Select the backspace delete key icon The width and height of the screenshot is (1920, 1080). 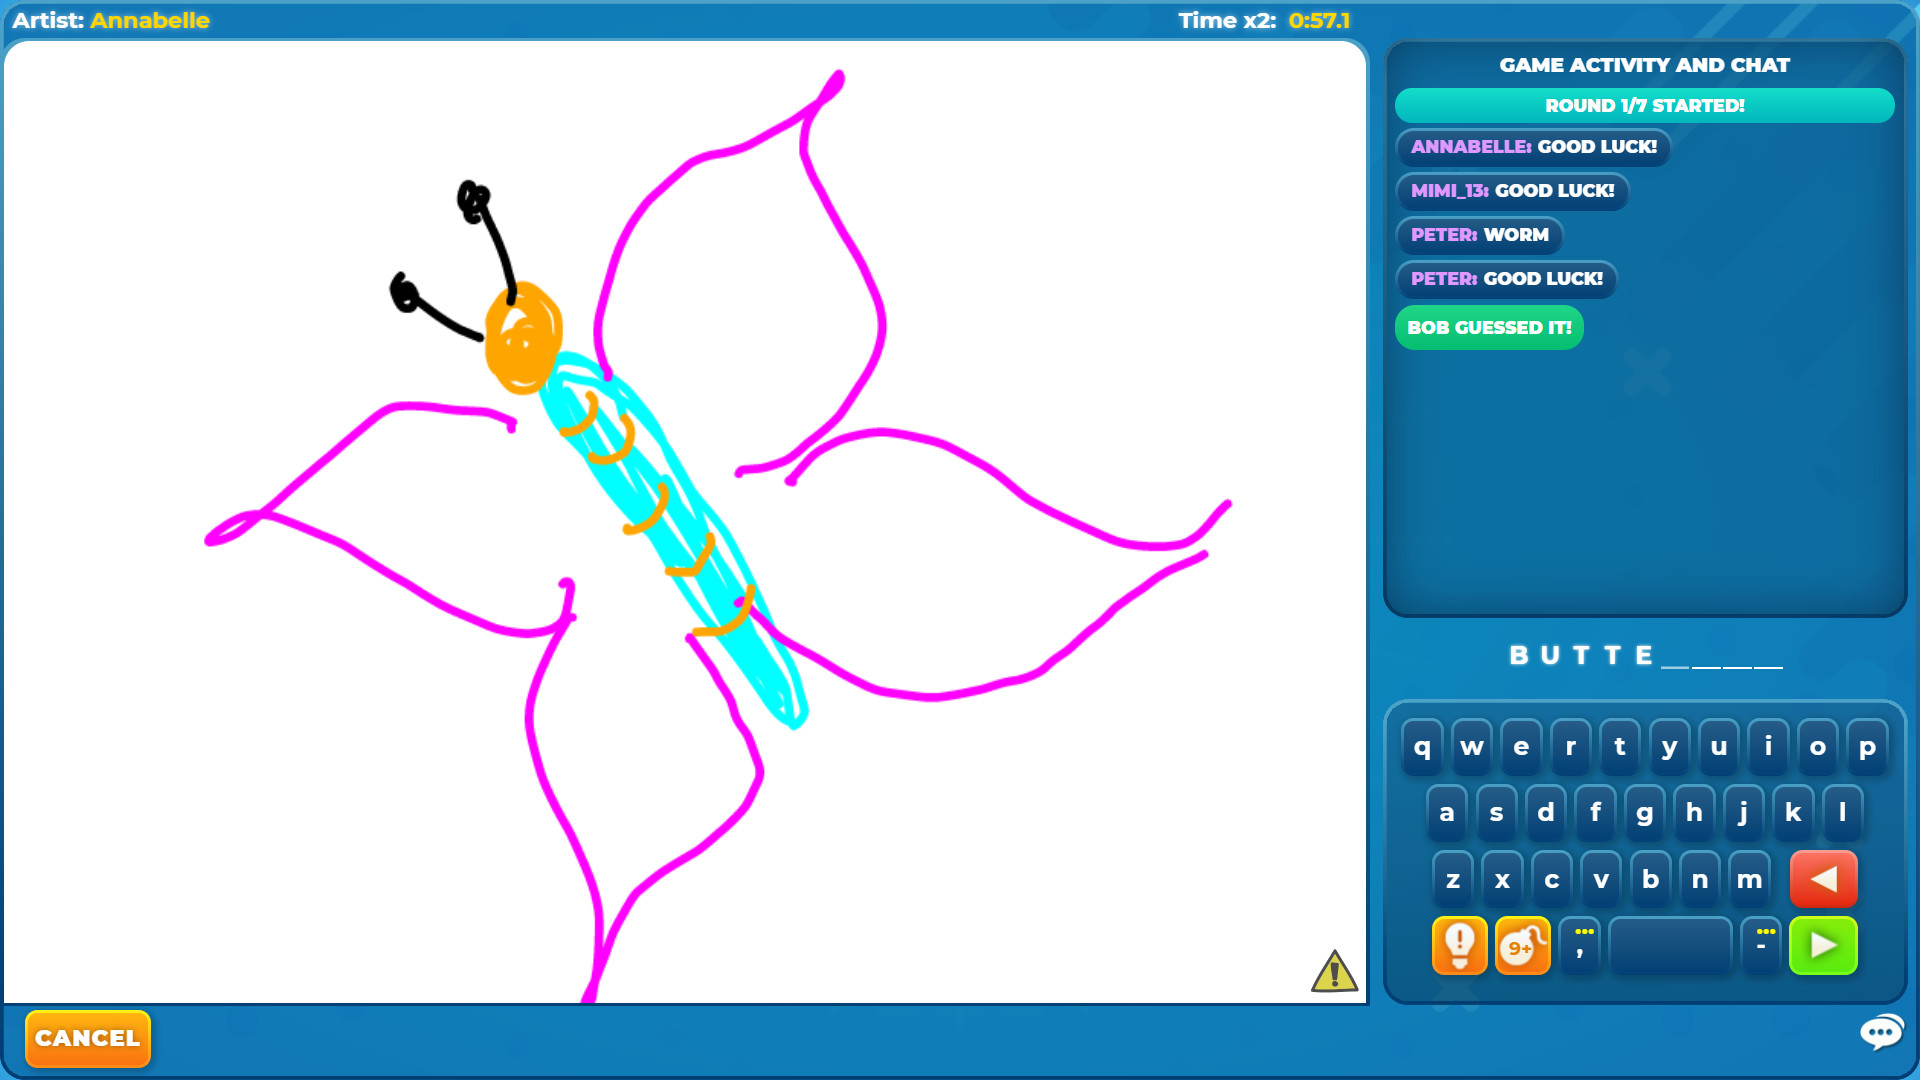pyautogui.click(x=1824, y=878)
